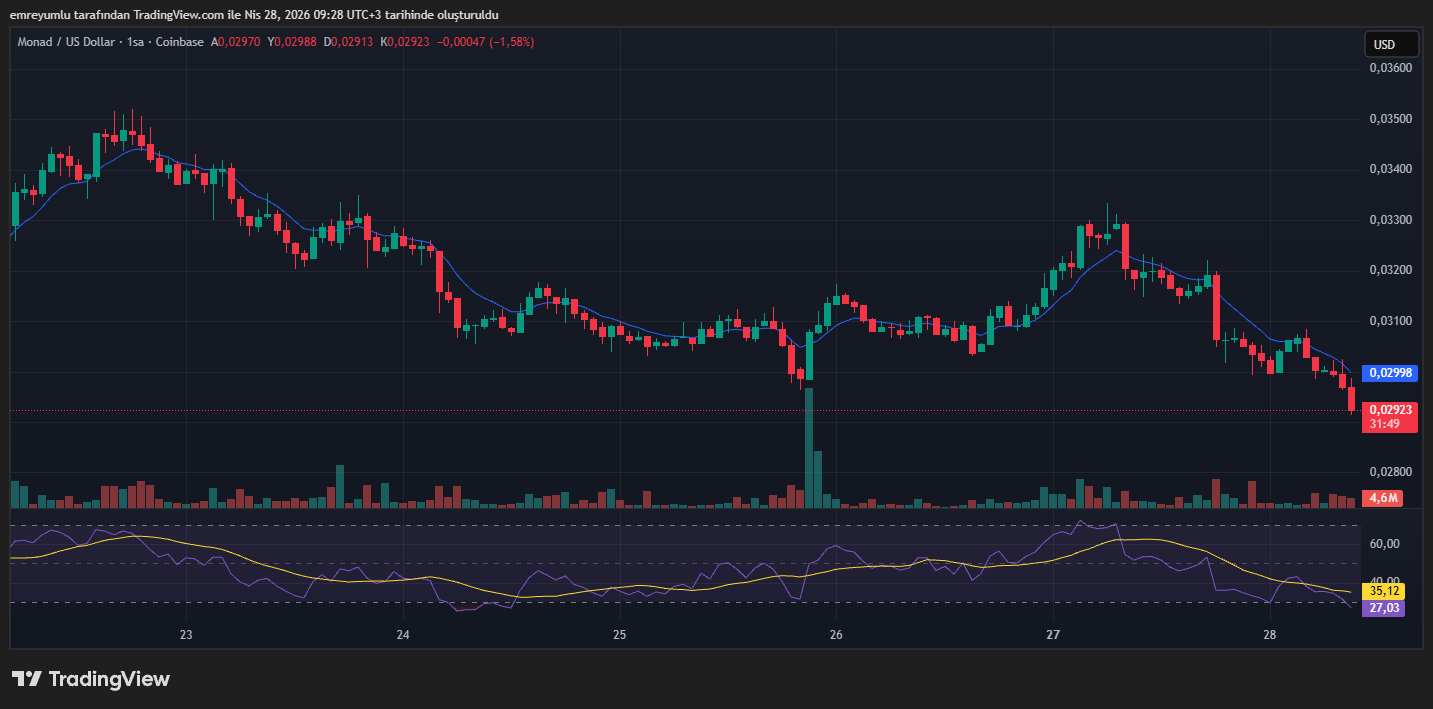Viewport: 1433px width, 709px height.
Task: Click the -1,58% price change value
Action: [x=511, y=42]
